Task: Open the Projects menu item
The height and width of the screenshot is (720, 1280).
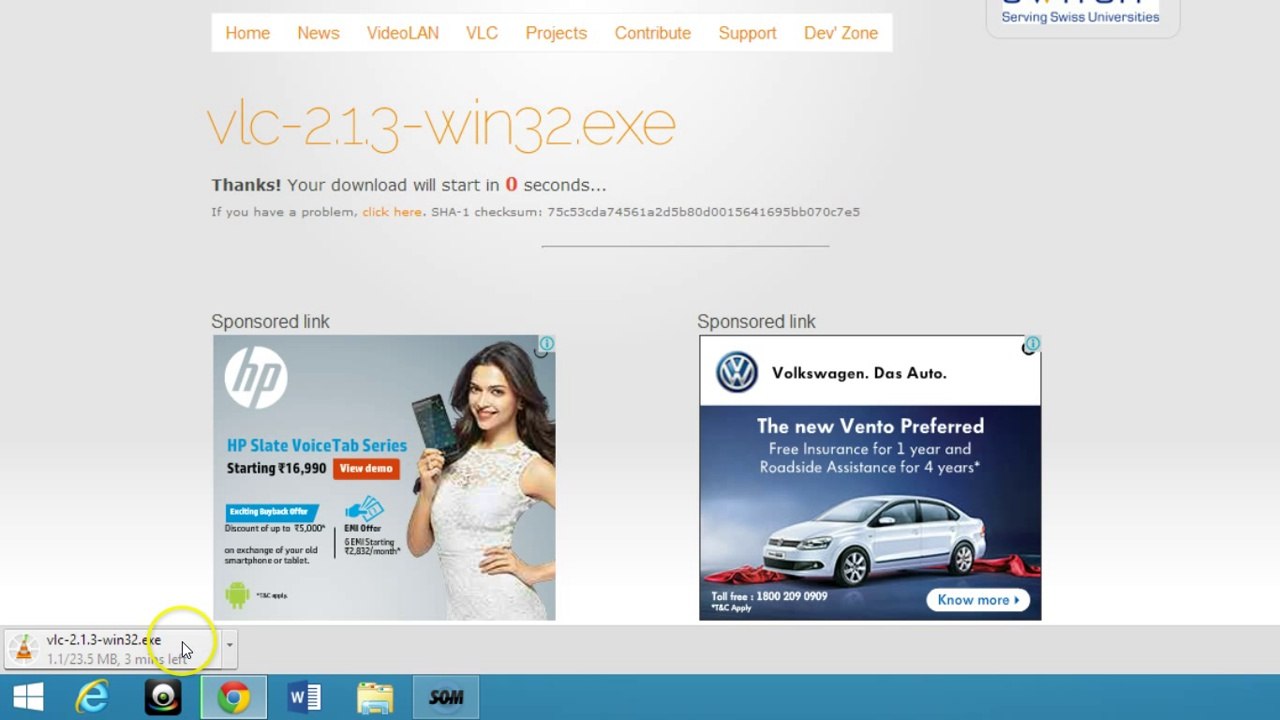Action: pyautogui.click(x=556, y=33)
